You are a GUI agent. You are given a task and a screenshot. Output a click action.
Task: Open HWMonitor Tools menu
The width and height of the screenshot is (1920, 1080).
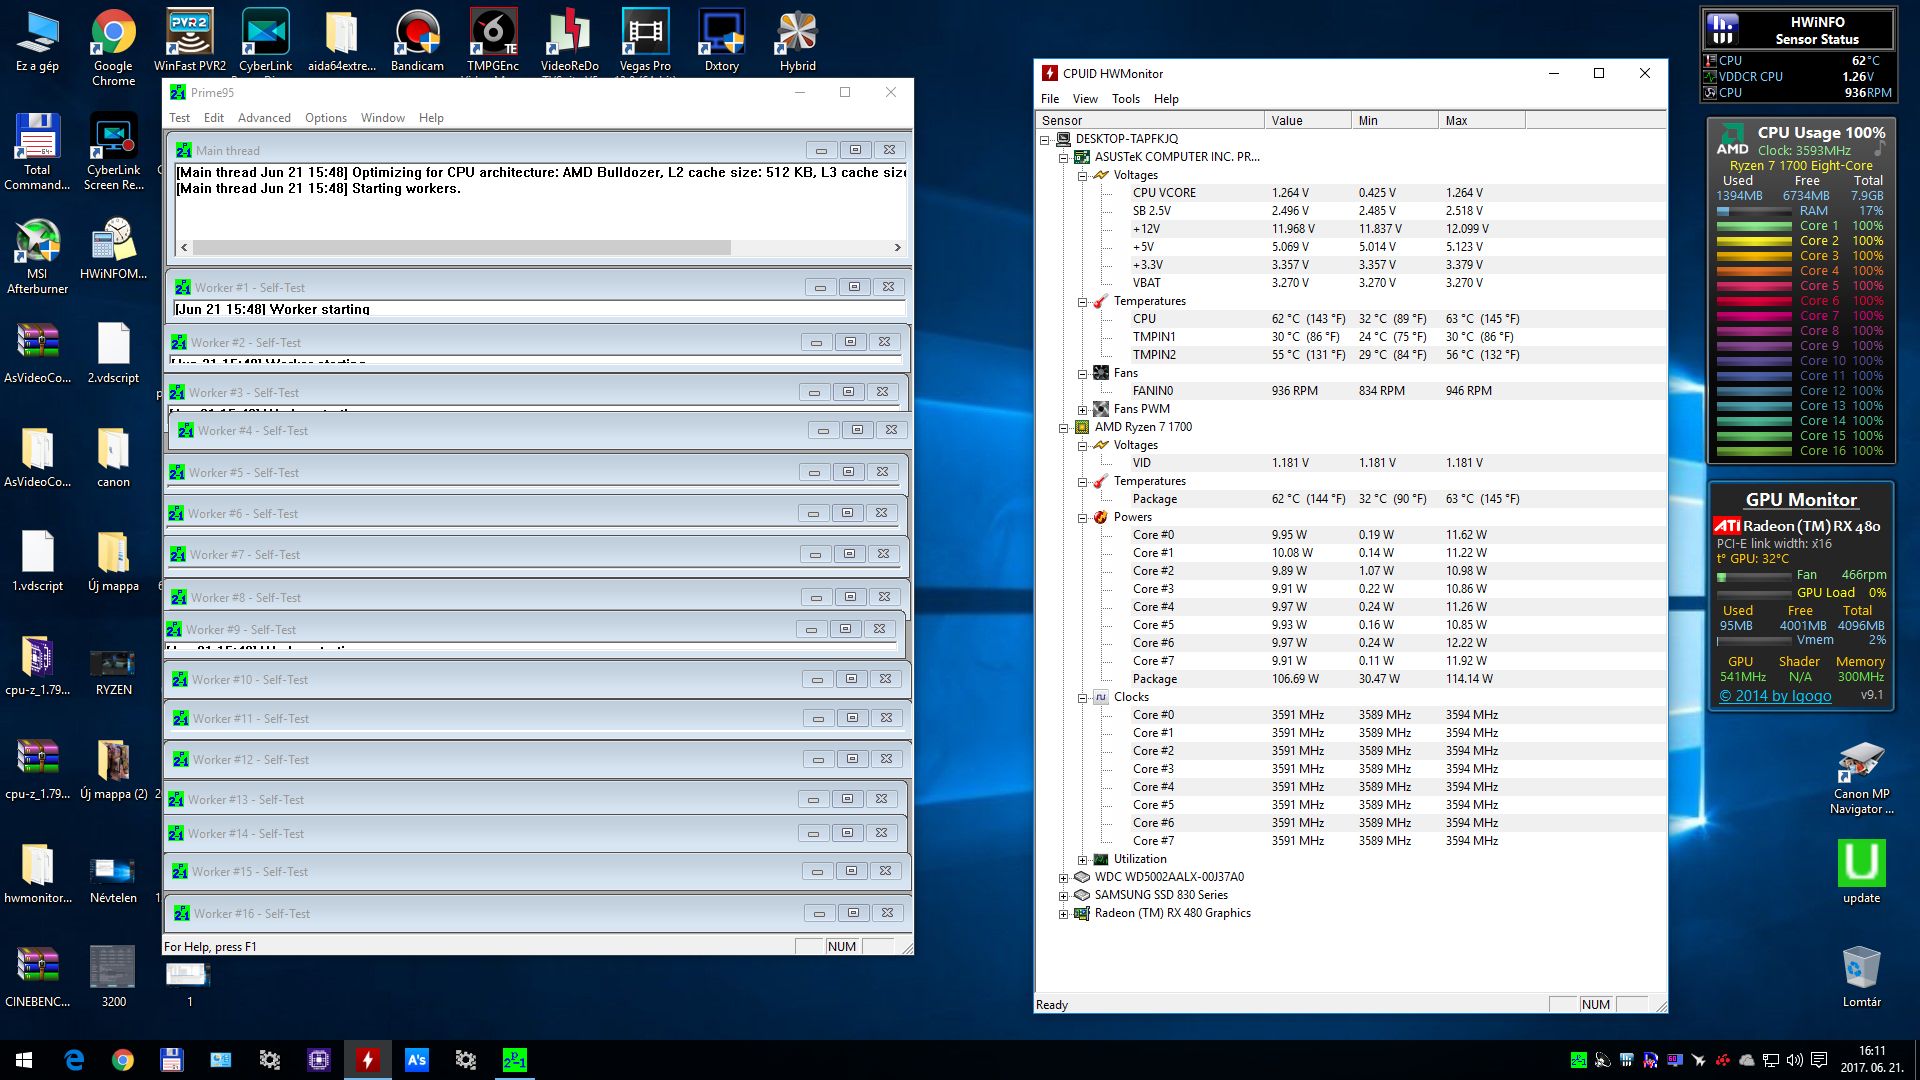(1125, 99)
